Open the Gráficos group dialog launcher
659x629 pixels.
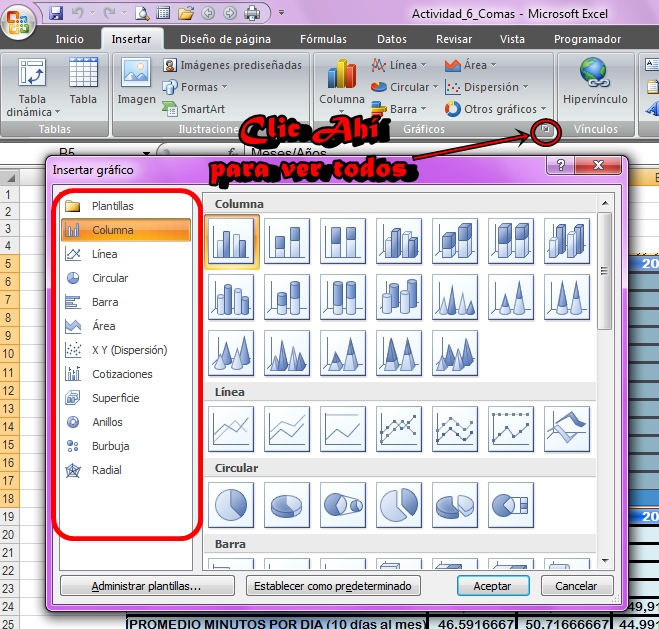tap(545, 129)
